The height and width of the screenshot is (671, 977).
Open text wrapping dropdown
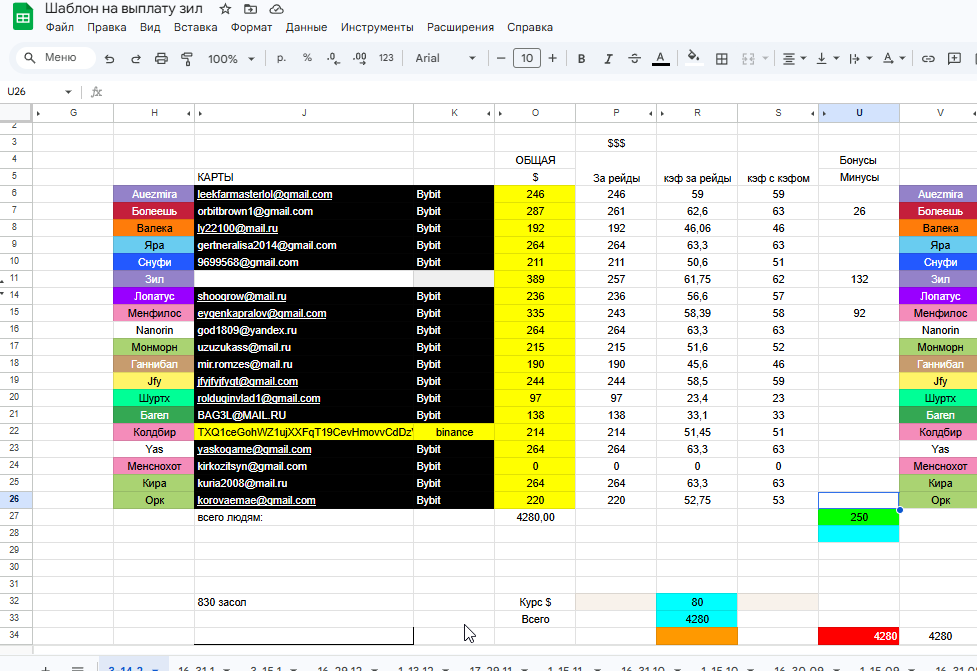(x=860, y=59)
